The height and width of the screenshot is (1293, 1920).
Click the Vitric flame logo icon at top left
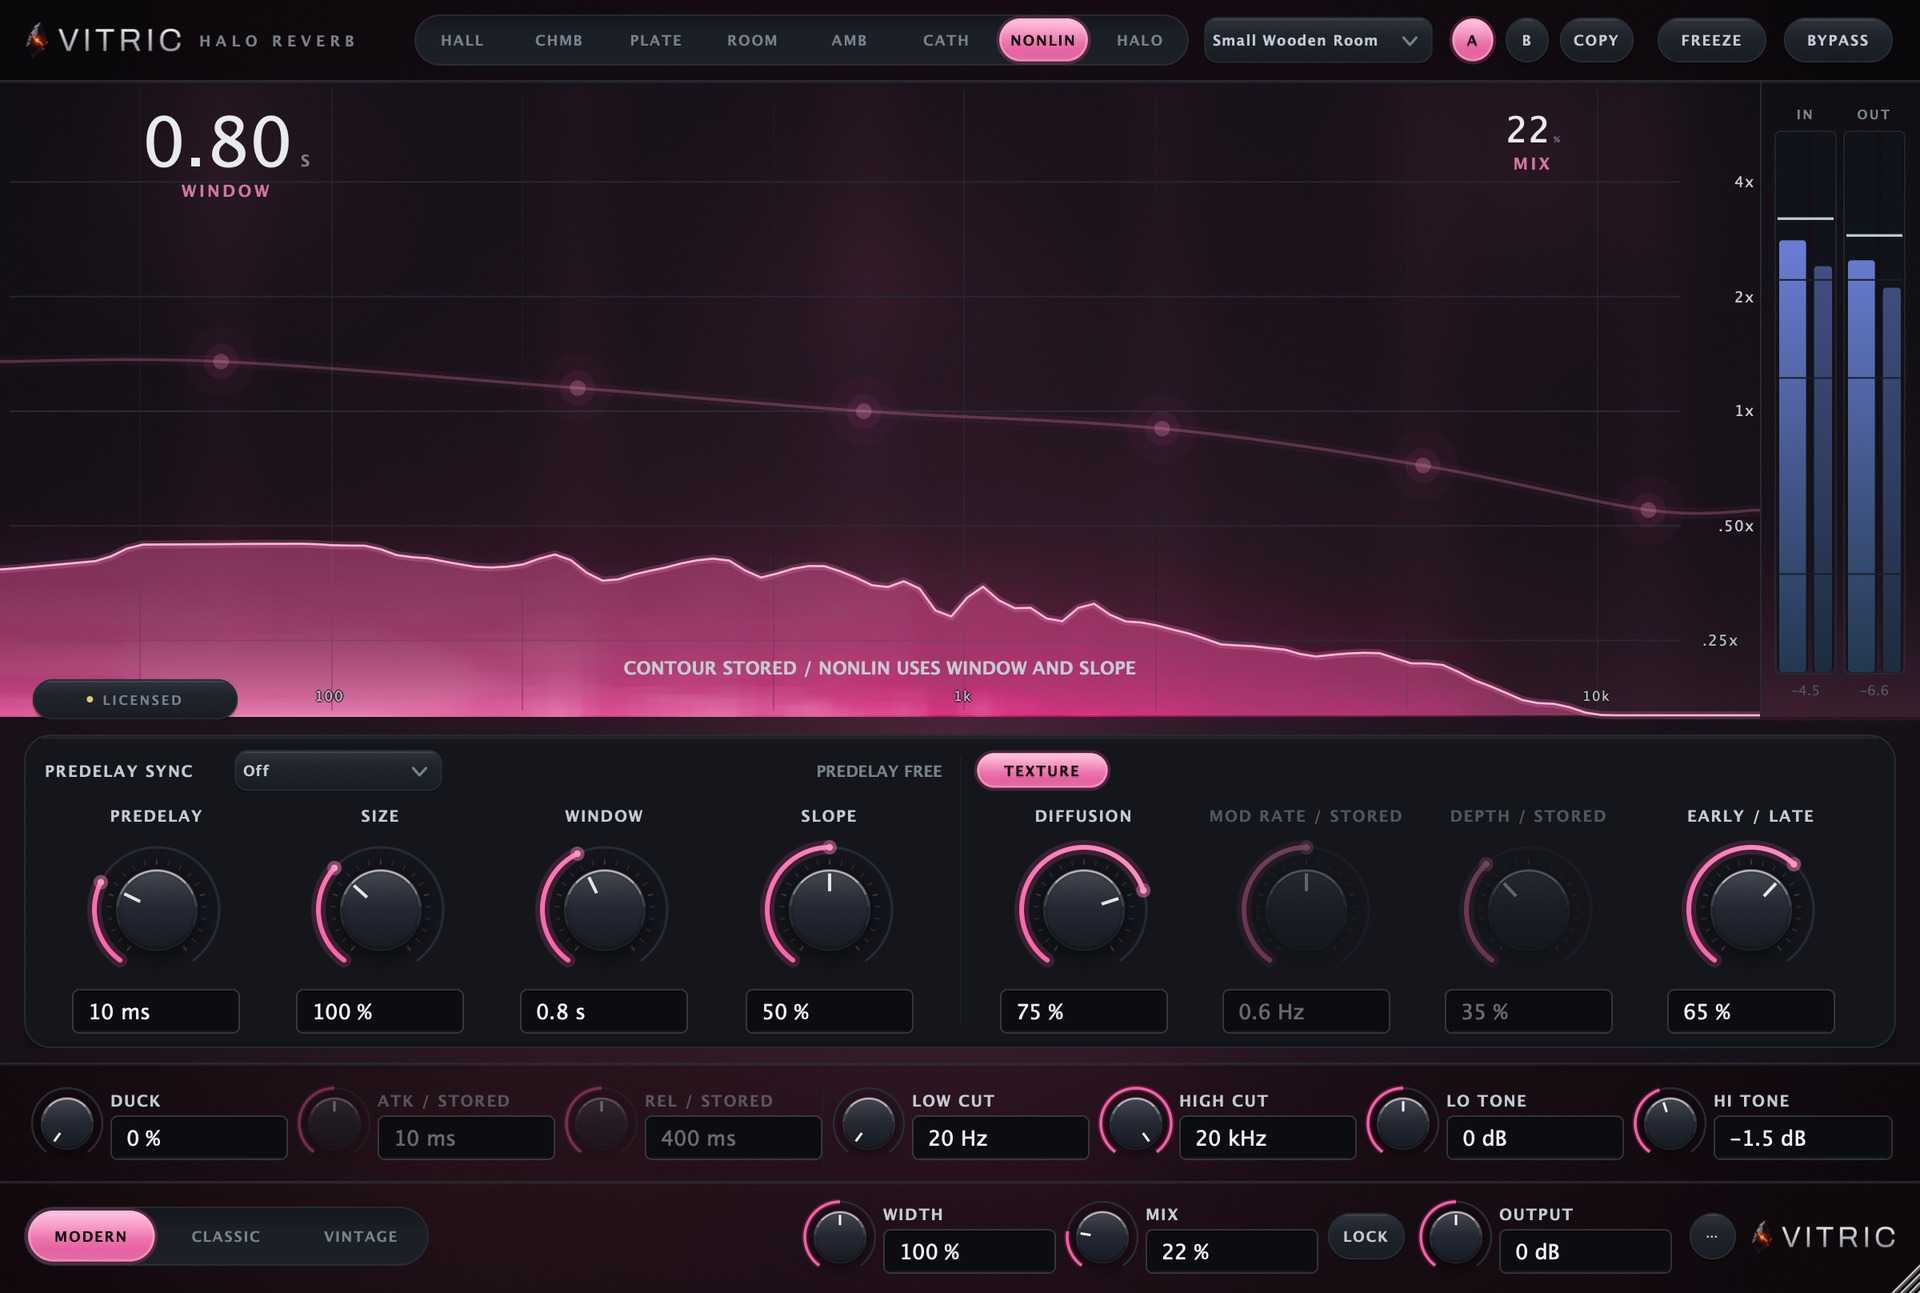coord(37,39)
